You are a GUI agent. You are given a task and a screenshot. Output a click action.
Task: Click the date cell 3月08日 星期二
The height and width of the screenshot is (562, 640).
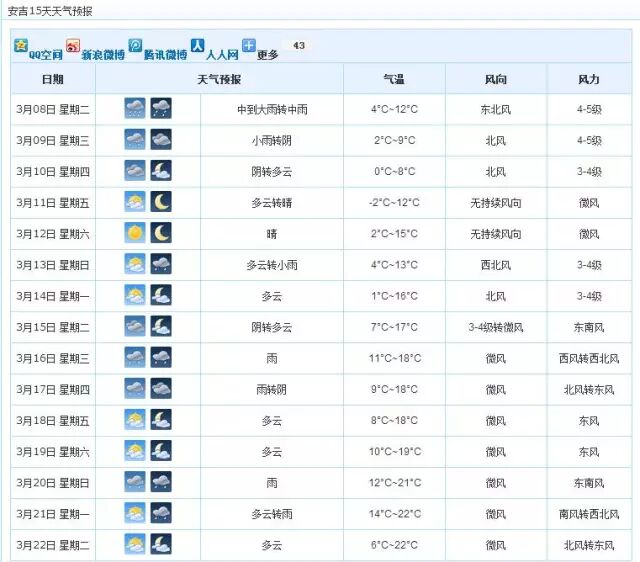(x=53, y=109)
